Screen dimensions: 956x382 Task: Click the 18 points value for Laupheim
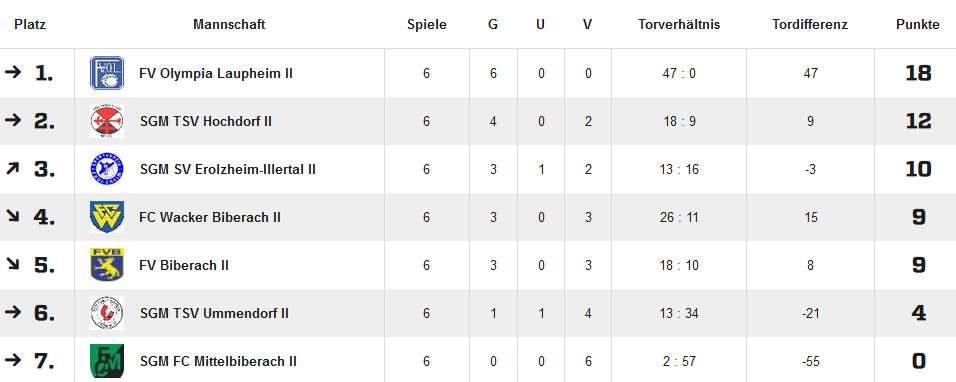click(918, 73)
